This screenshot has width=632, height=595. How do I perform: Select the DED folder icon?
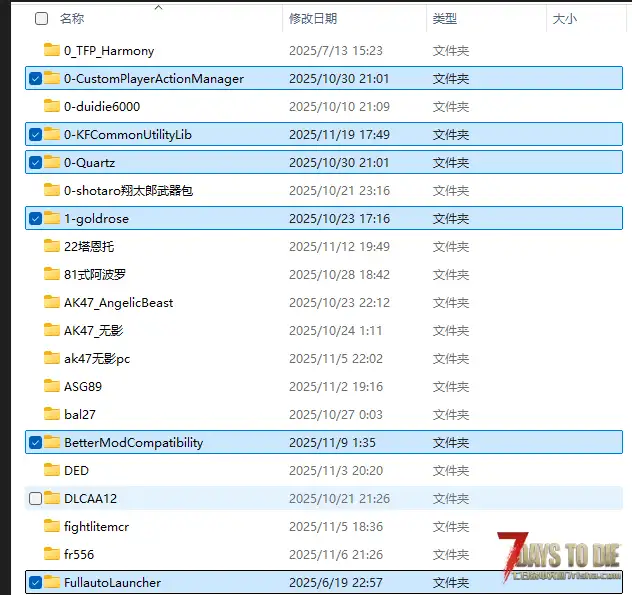[x=52, y=470]
